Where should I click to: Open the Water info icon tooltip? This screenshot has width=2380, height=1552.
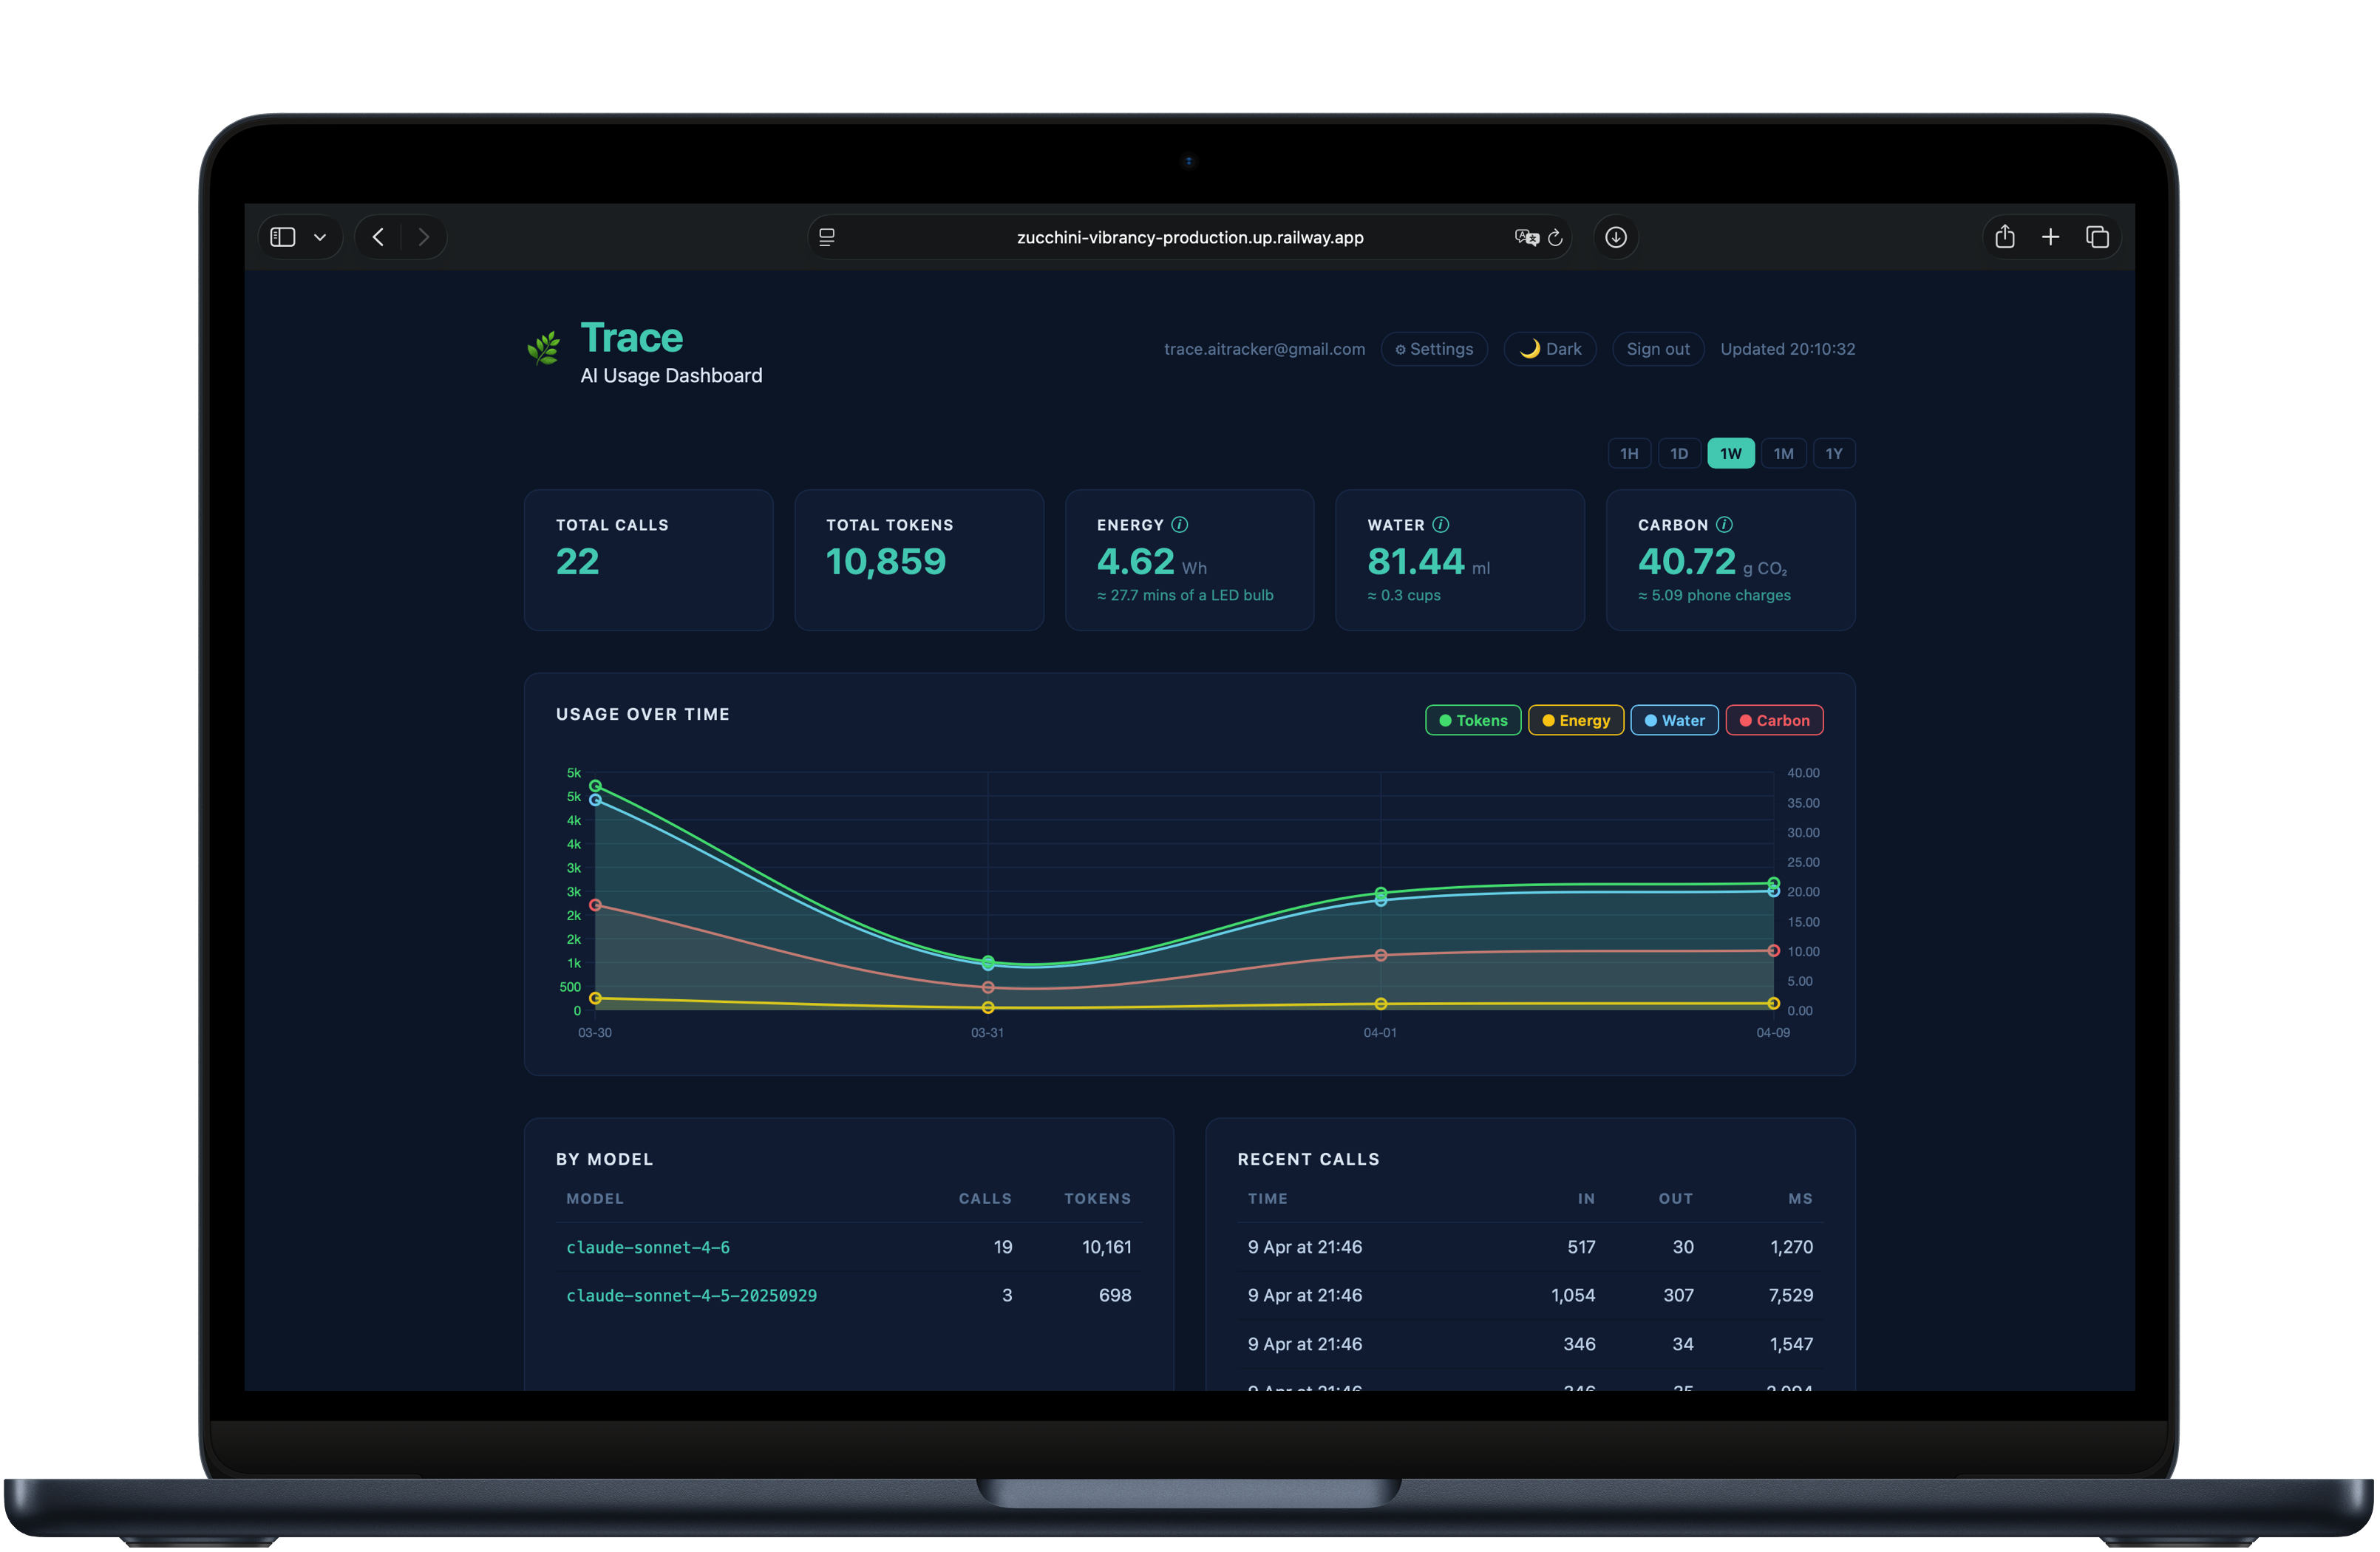point(1441,523)
